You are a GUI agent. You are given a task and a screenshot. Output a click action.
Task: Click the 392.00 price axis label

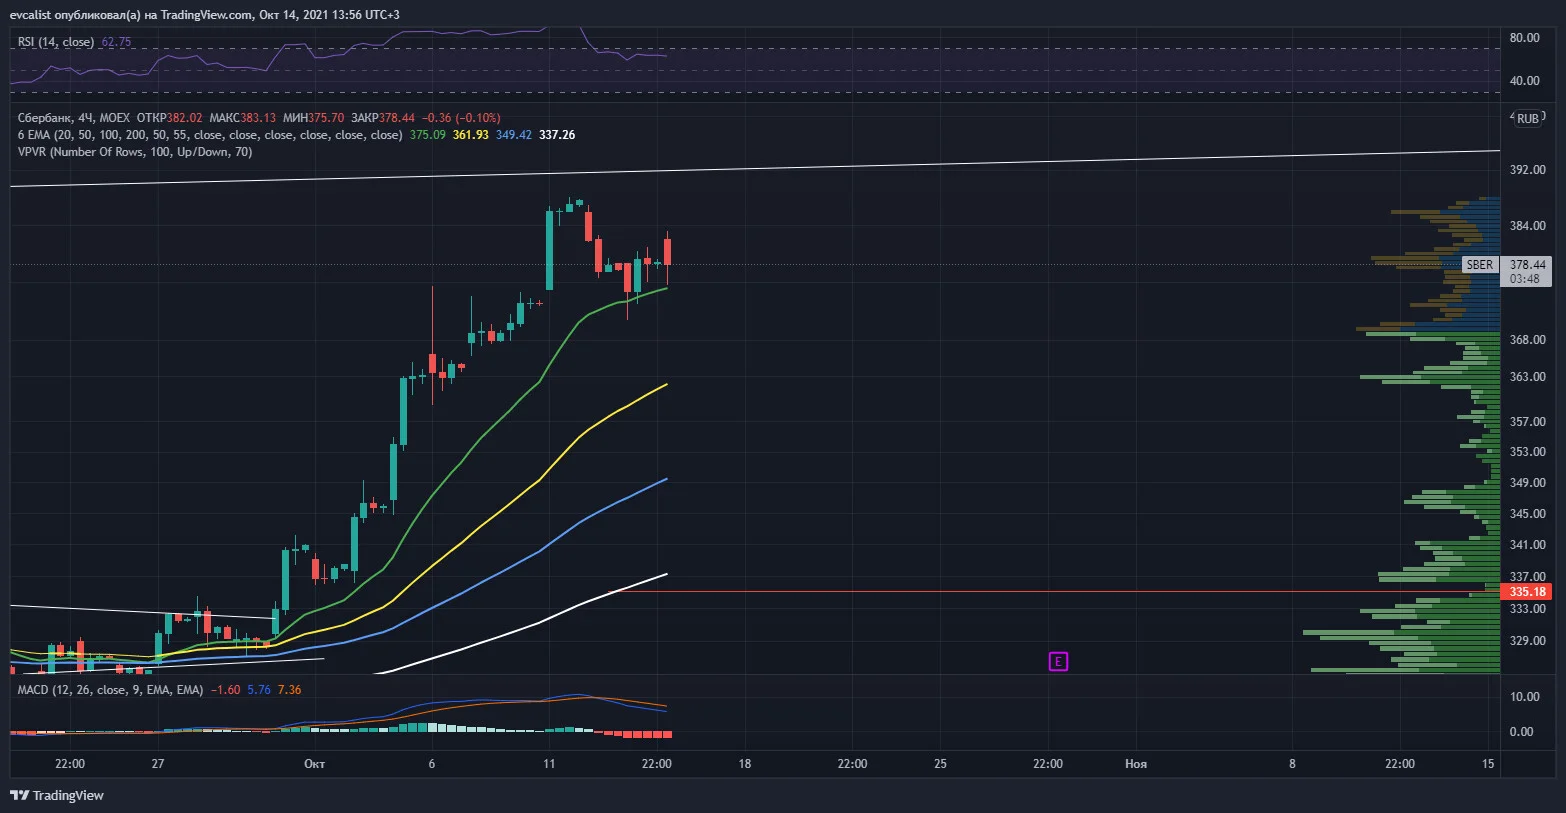1527,170
